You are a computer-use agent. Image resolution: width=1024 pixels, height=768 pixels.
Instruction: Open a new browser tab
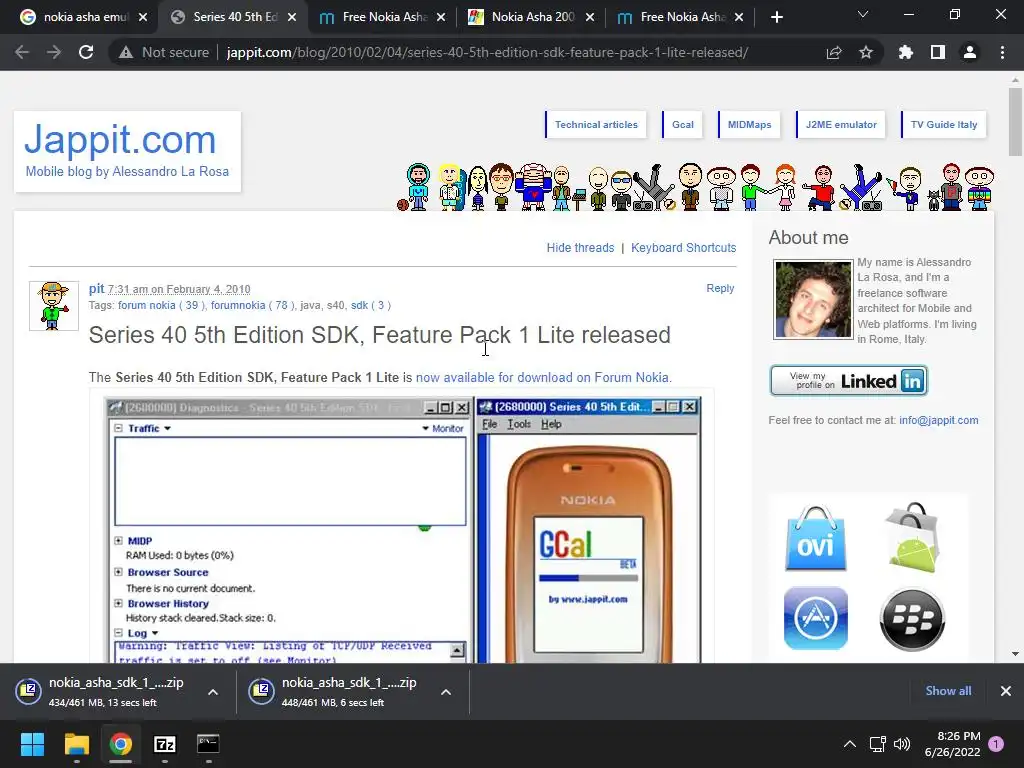tap(776, 17)
